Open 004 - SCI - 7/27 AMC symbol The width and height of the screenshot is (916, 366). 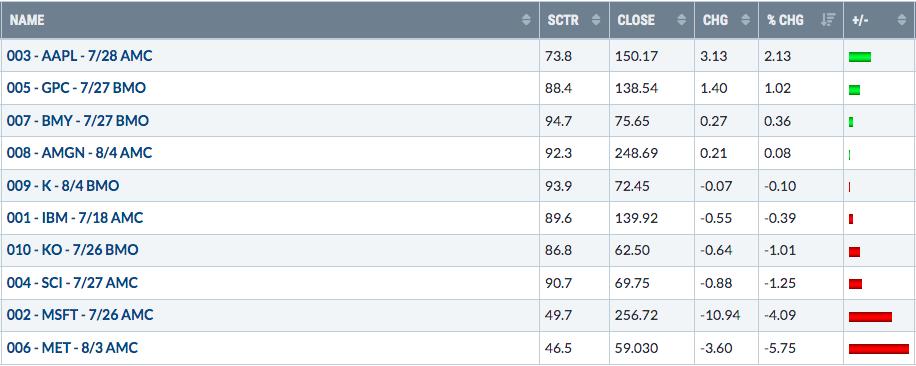pos(72,283)
